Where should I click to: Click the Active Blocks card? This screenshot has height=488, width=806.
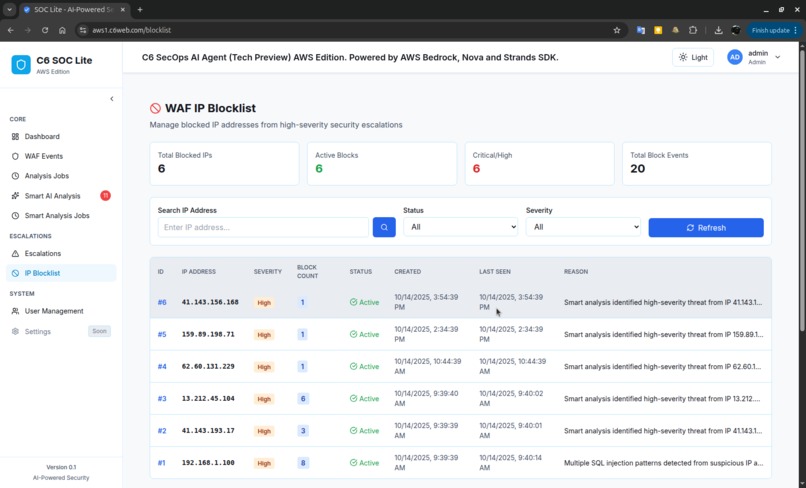(382, 164)
